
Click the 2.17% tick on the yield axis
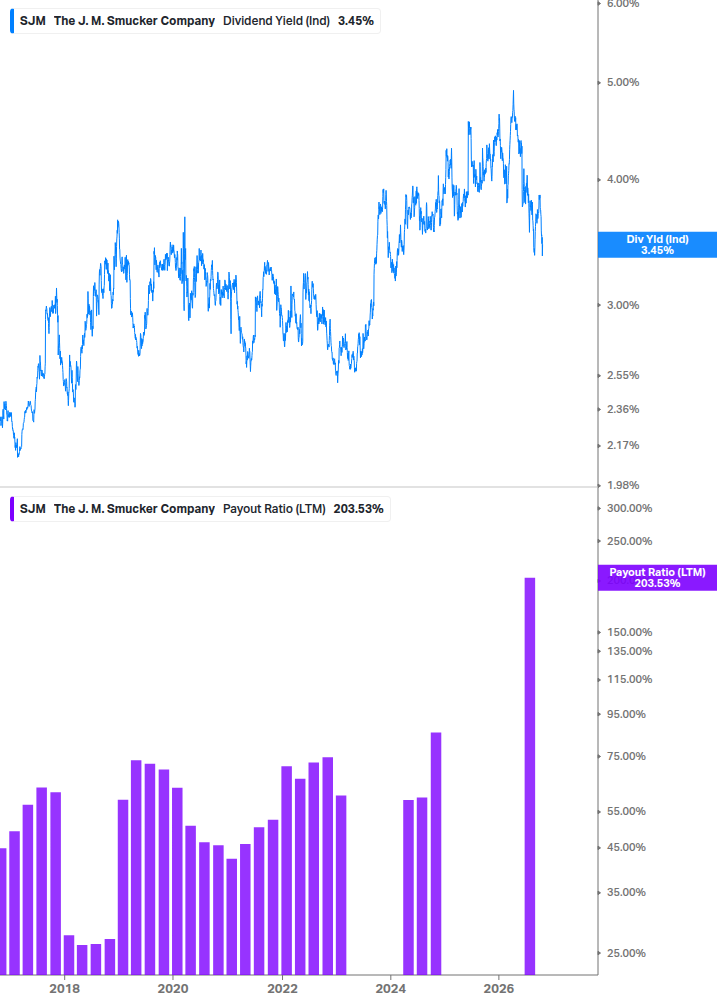(x=623, y=445)
